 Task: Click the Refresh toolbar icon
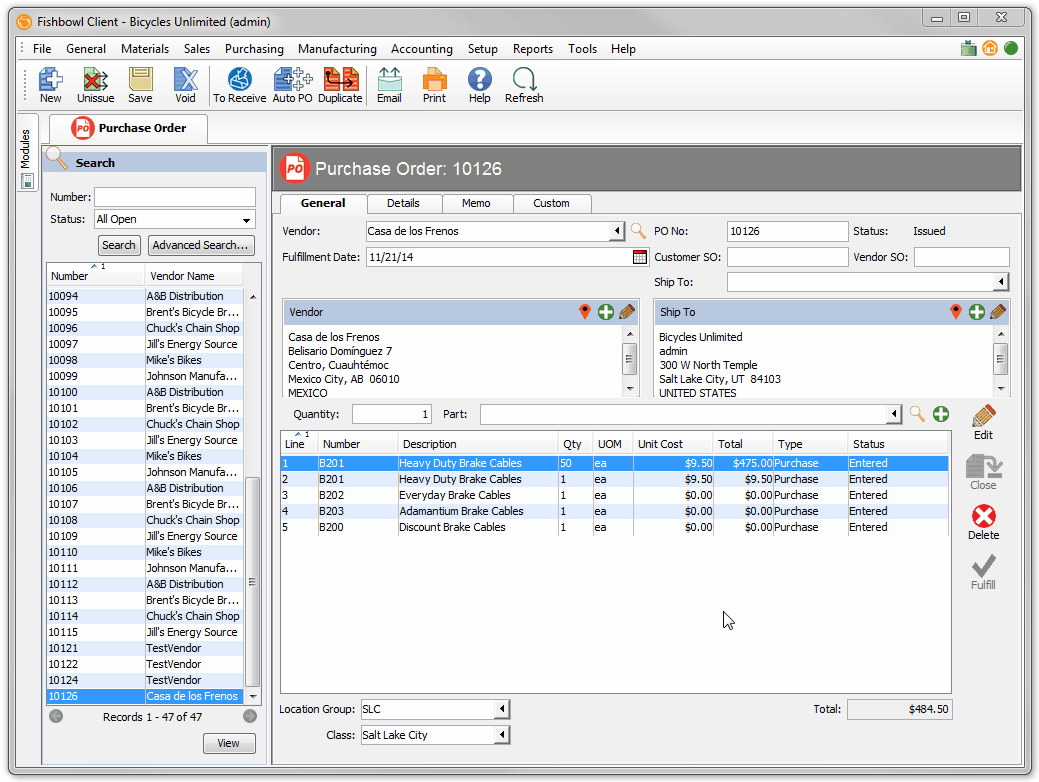[524, 85]
